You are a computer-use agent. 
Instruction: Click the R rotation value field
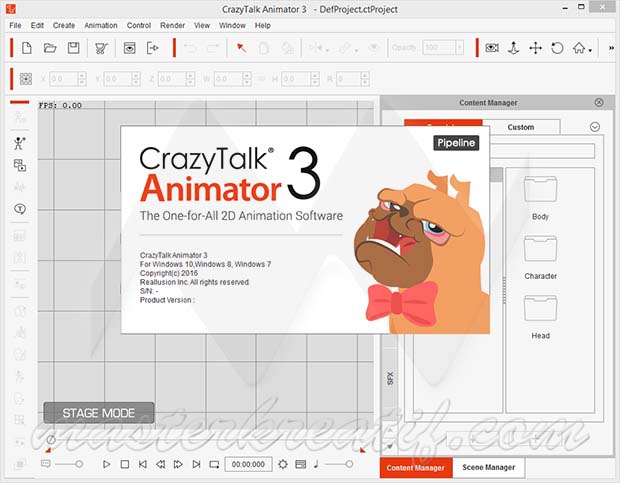pos(349,79)
